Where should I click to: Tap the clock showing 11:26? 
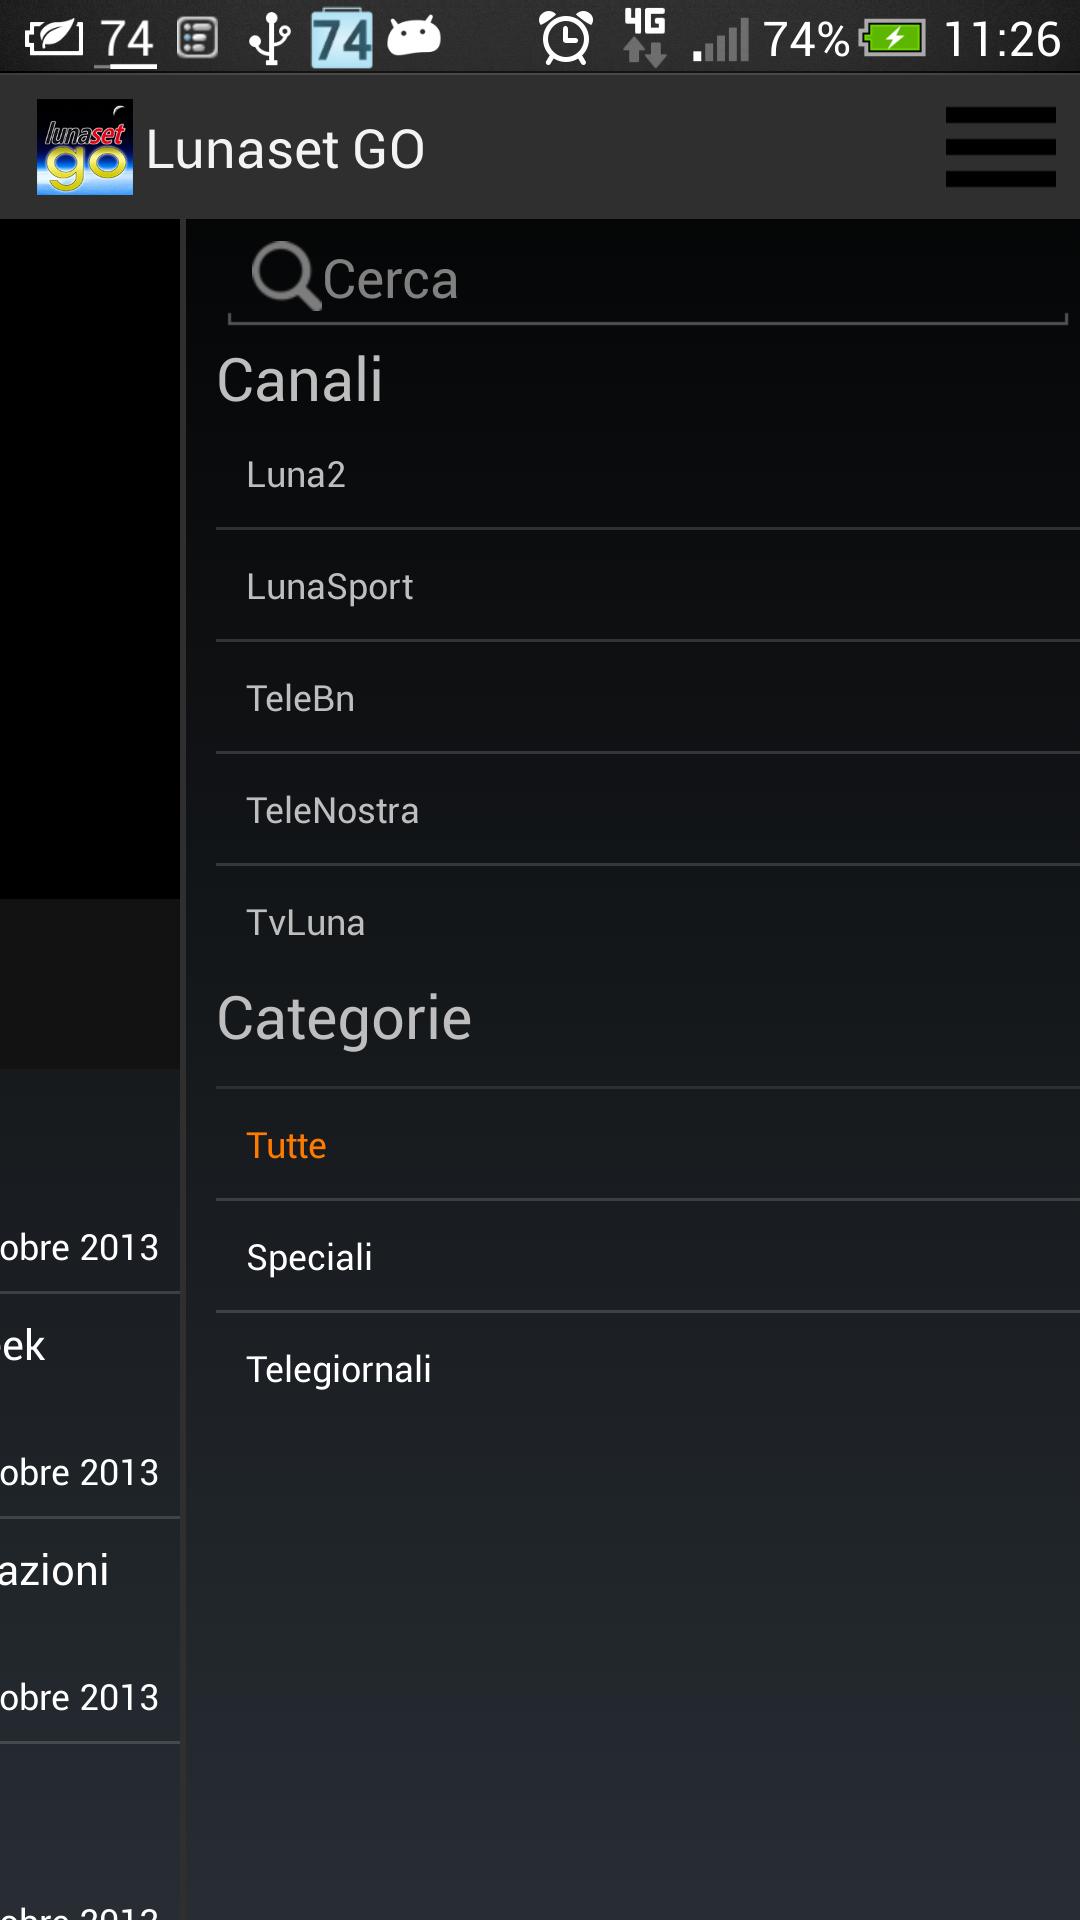coord(1002,40)
